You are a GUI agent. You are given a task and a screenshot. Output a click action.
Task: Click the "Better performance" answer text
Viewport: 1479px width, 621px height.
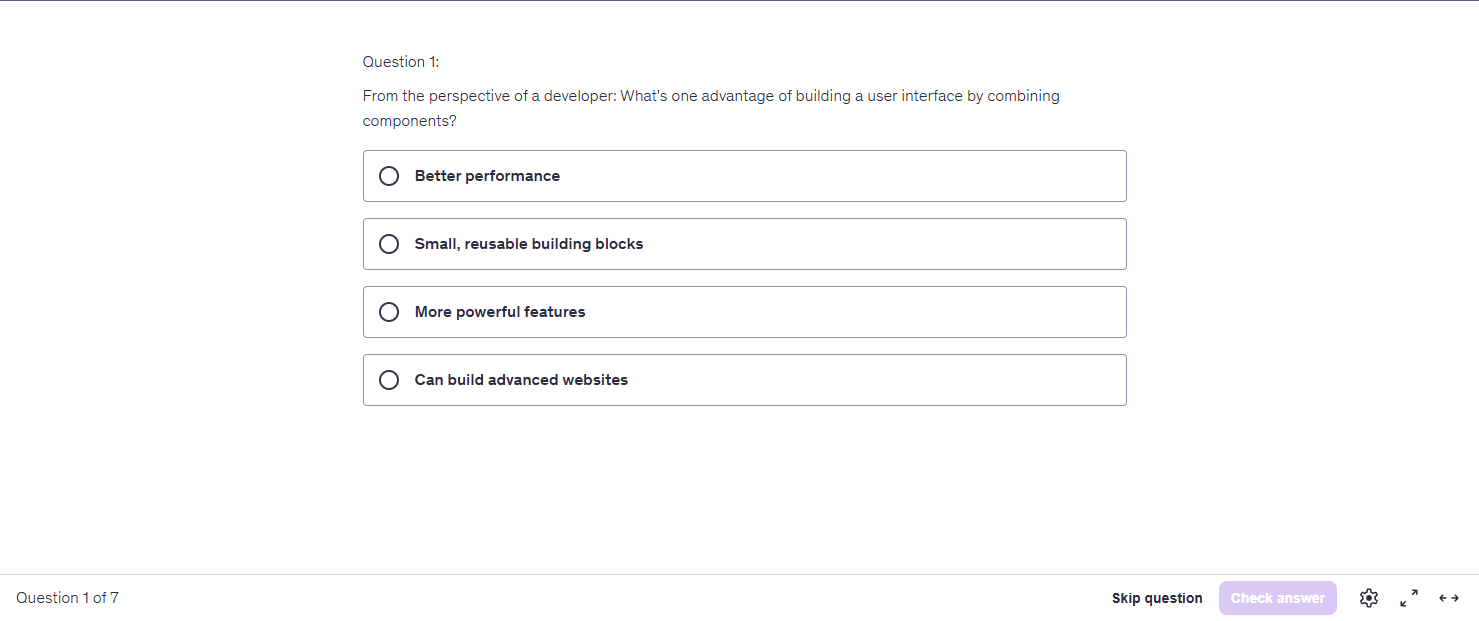tap(487, 176)
